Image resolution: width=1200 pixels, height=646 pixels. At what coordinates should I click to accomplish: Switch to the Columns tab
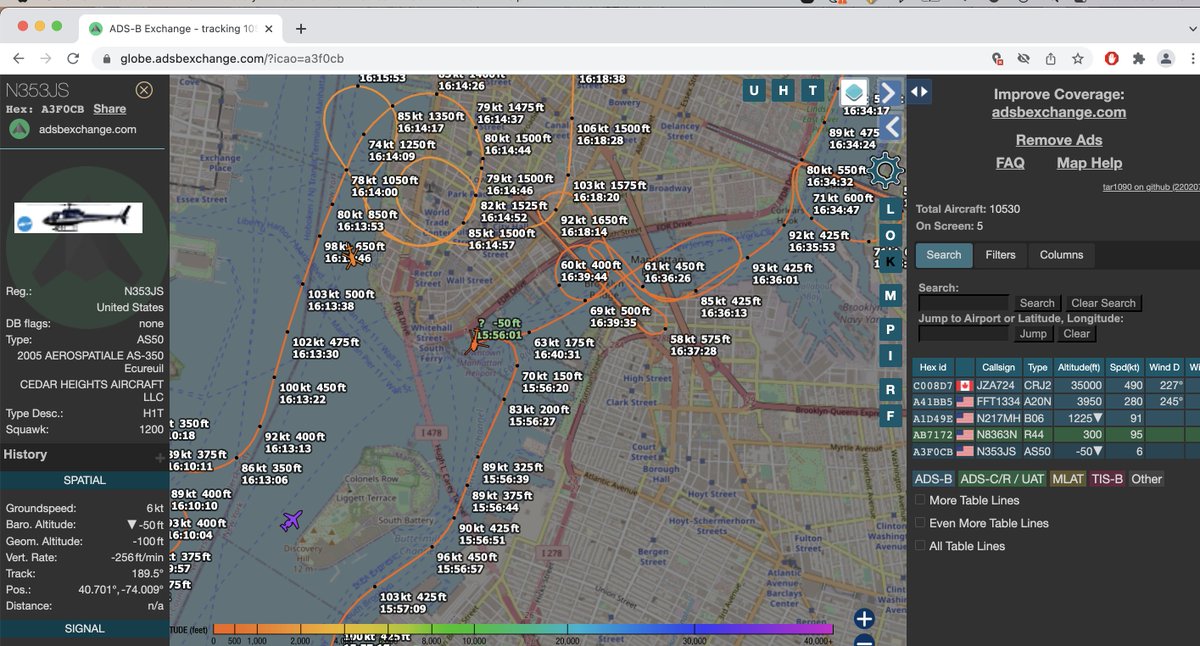click(1061, 255)
